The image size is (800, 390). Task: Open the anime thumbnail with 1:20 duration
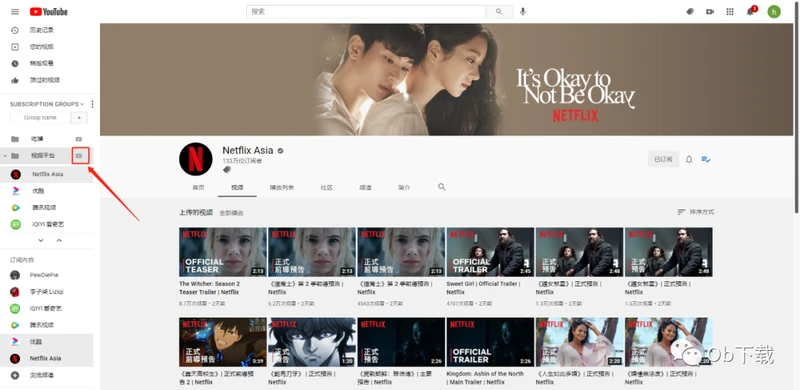click(x=312, y=342)
